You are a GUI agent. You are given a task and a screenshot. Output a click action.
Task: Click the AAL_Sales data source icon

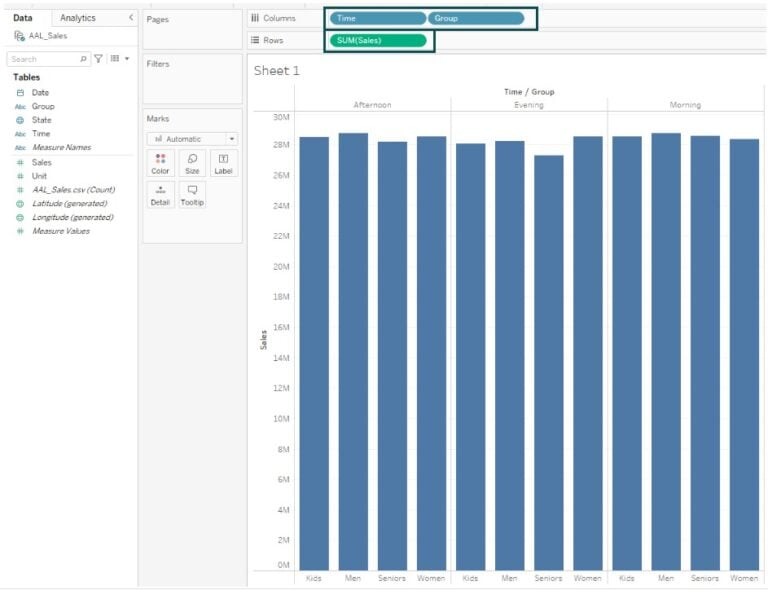(x=20, y=36)
